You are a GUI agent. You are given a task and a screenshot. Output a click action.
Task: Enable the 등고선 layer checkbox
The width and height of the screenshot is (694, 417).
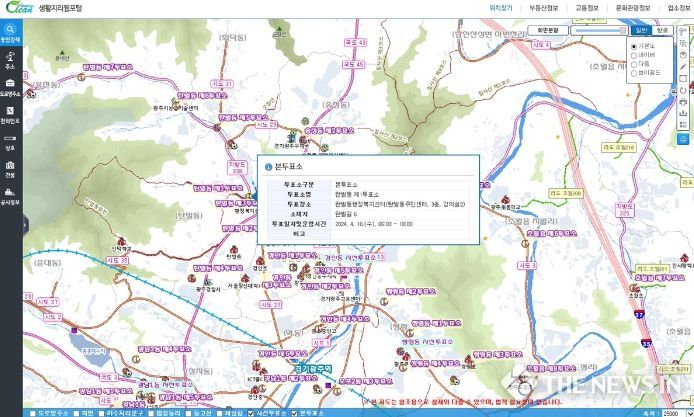(x=188, y=413)
